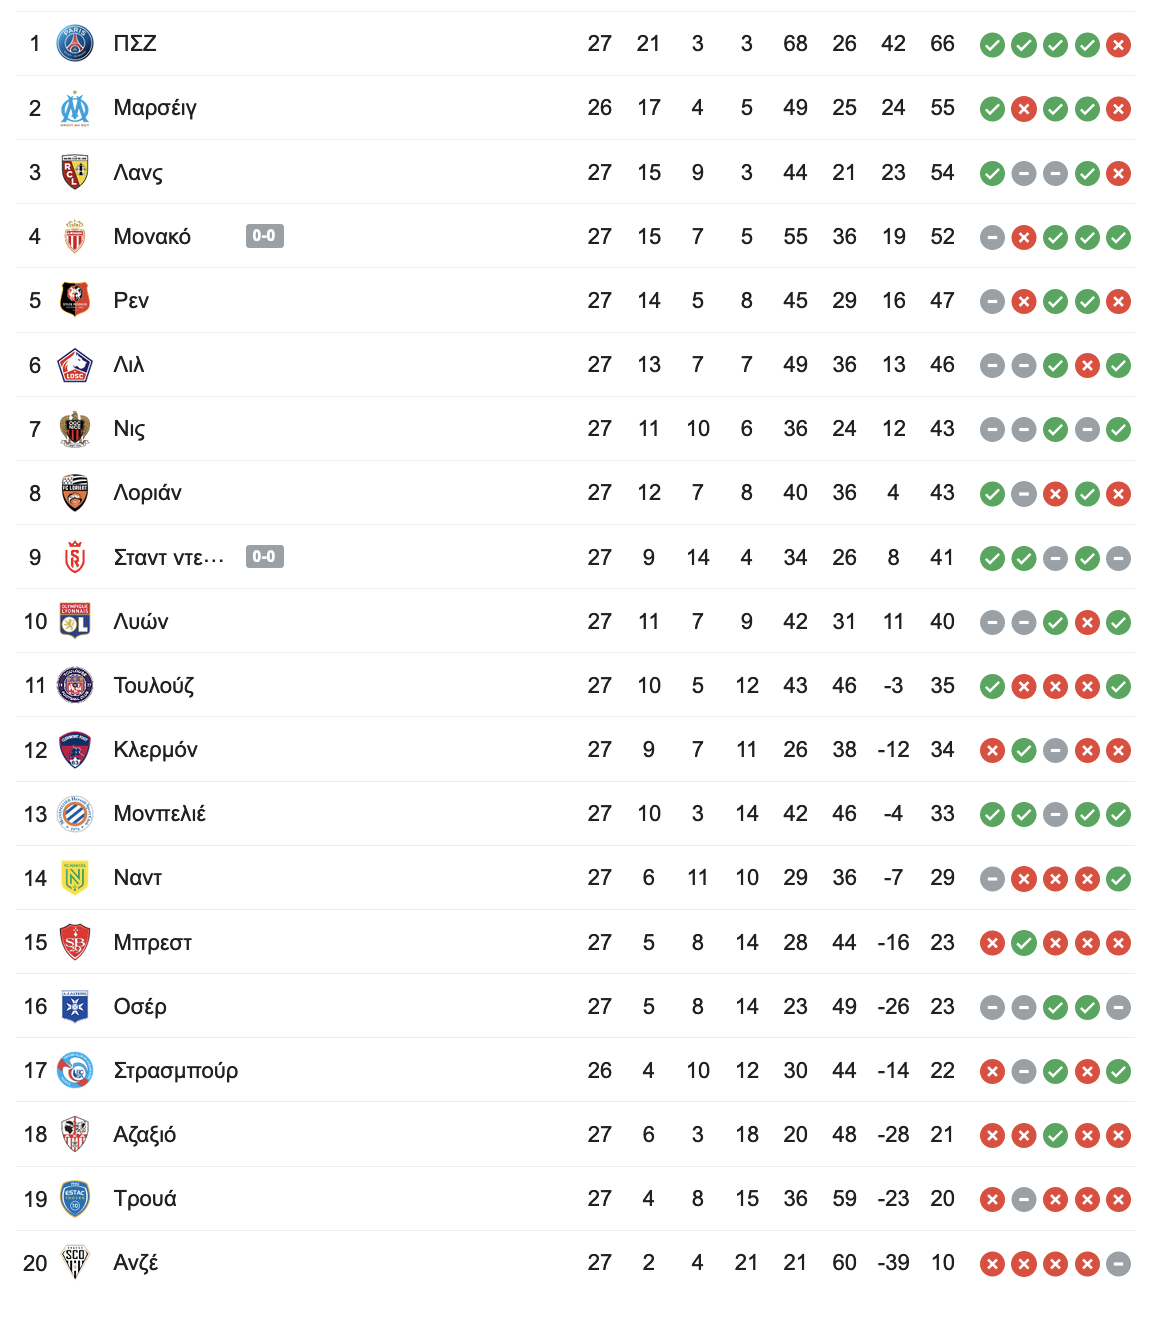This screenshot has height=1320, width=1174.
Task: Click the gray draw icon in Μονπελιέ row
Action: point(1055,815)
